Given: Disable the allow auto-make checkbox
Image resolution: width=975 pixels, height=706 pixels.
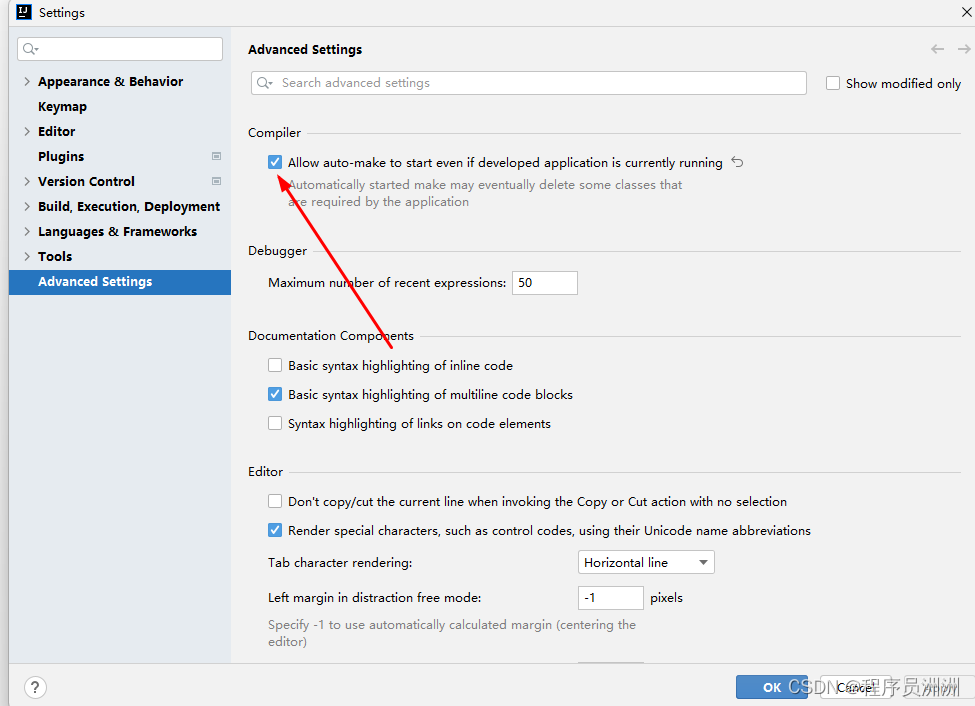Looking at the screenshot, I should [275, 162].
